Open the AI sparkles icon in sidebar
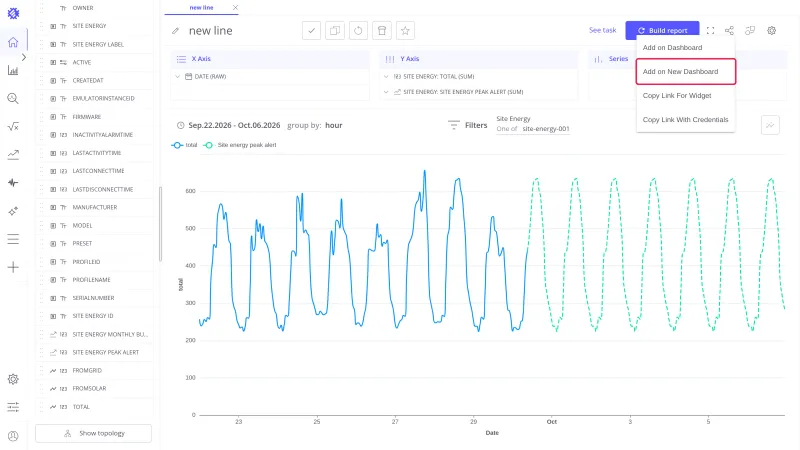This screenshot has width=800, height=450. (x=13, y=211)
